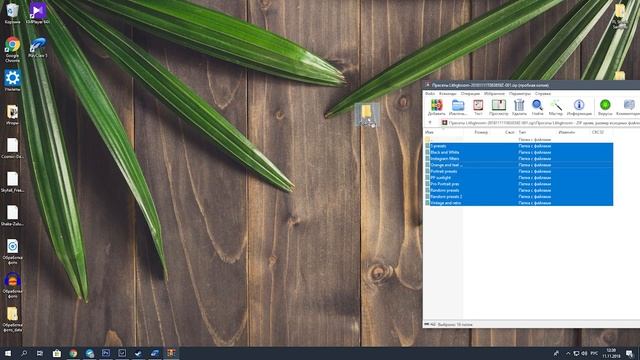The image size is (640, 360).
Task: Open the blue gear desktop icon
Action: pyautogui.click(x=12, y=80)
